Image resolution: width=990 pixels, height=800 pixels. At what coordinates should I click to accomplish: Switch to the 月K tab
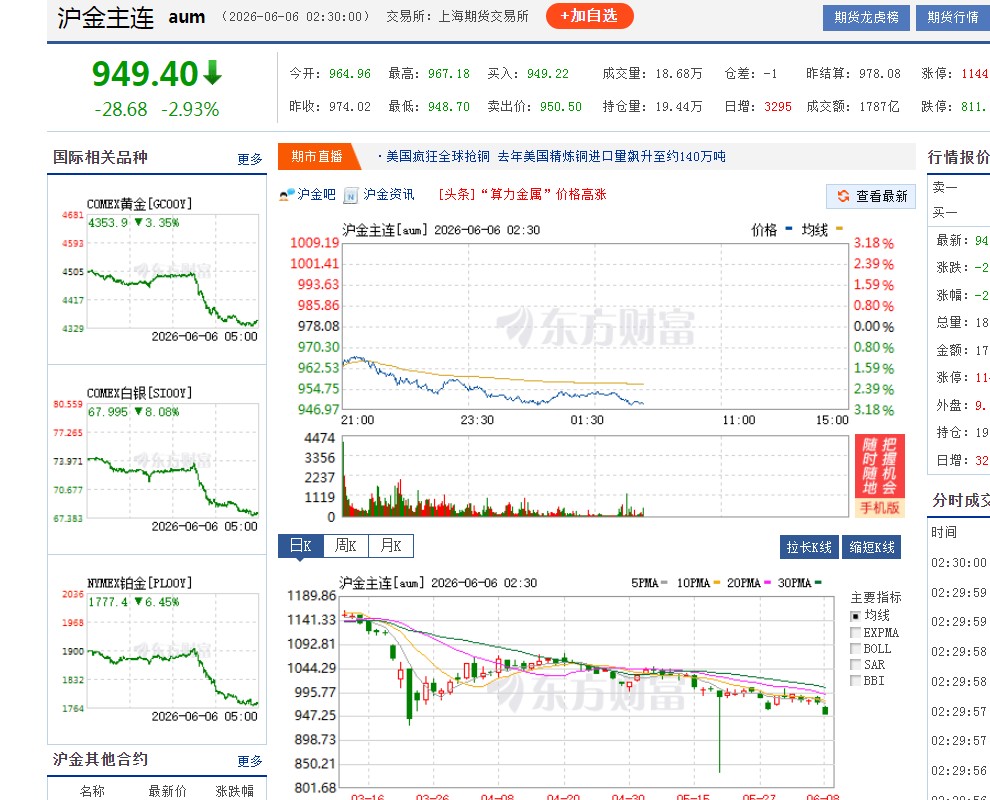coord(391,546)
